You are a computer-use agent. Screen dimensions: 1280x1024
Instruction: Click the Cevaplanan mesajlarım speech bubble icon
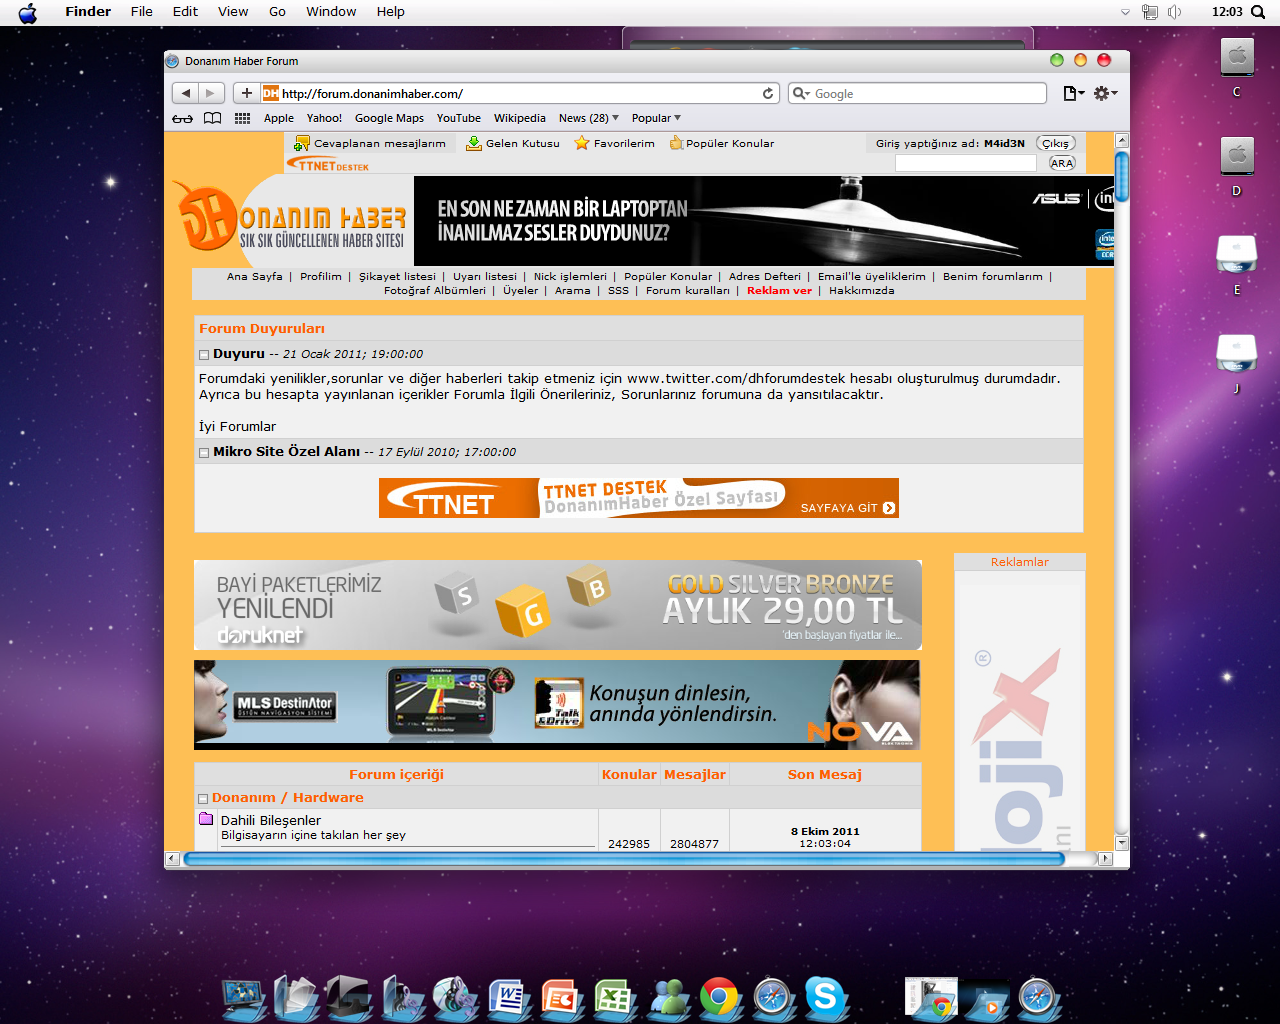(x=301, y=143)
